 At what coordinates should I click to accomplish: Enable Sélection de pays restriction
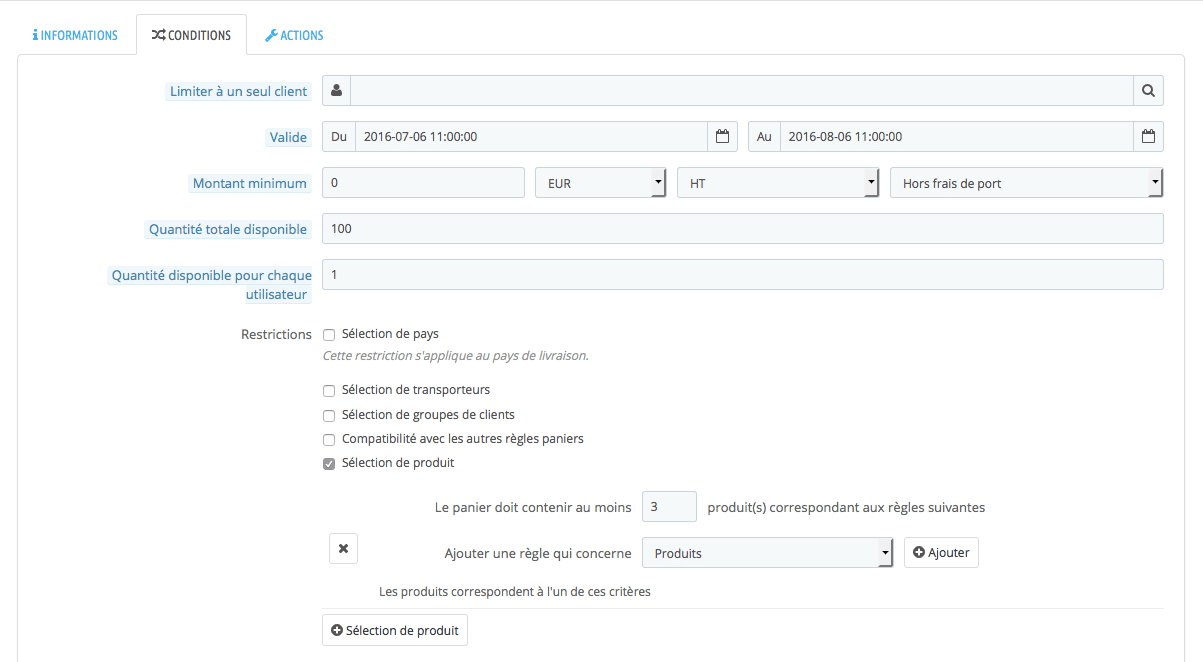pos(329,335)
